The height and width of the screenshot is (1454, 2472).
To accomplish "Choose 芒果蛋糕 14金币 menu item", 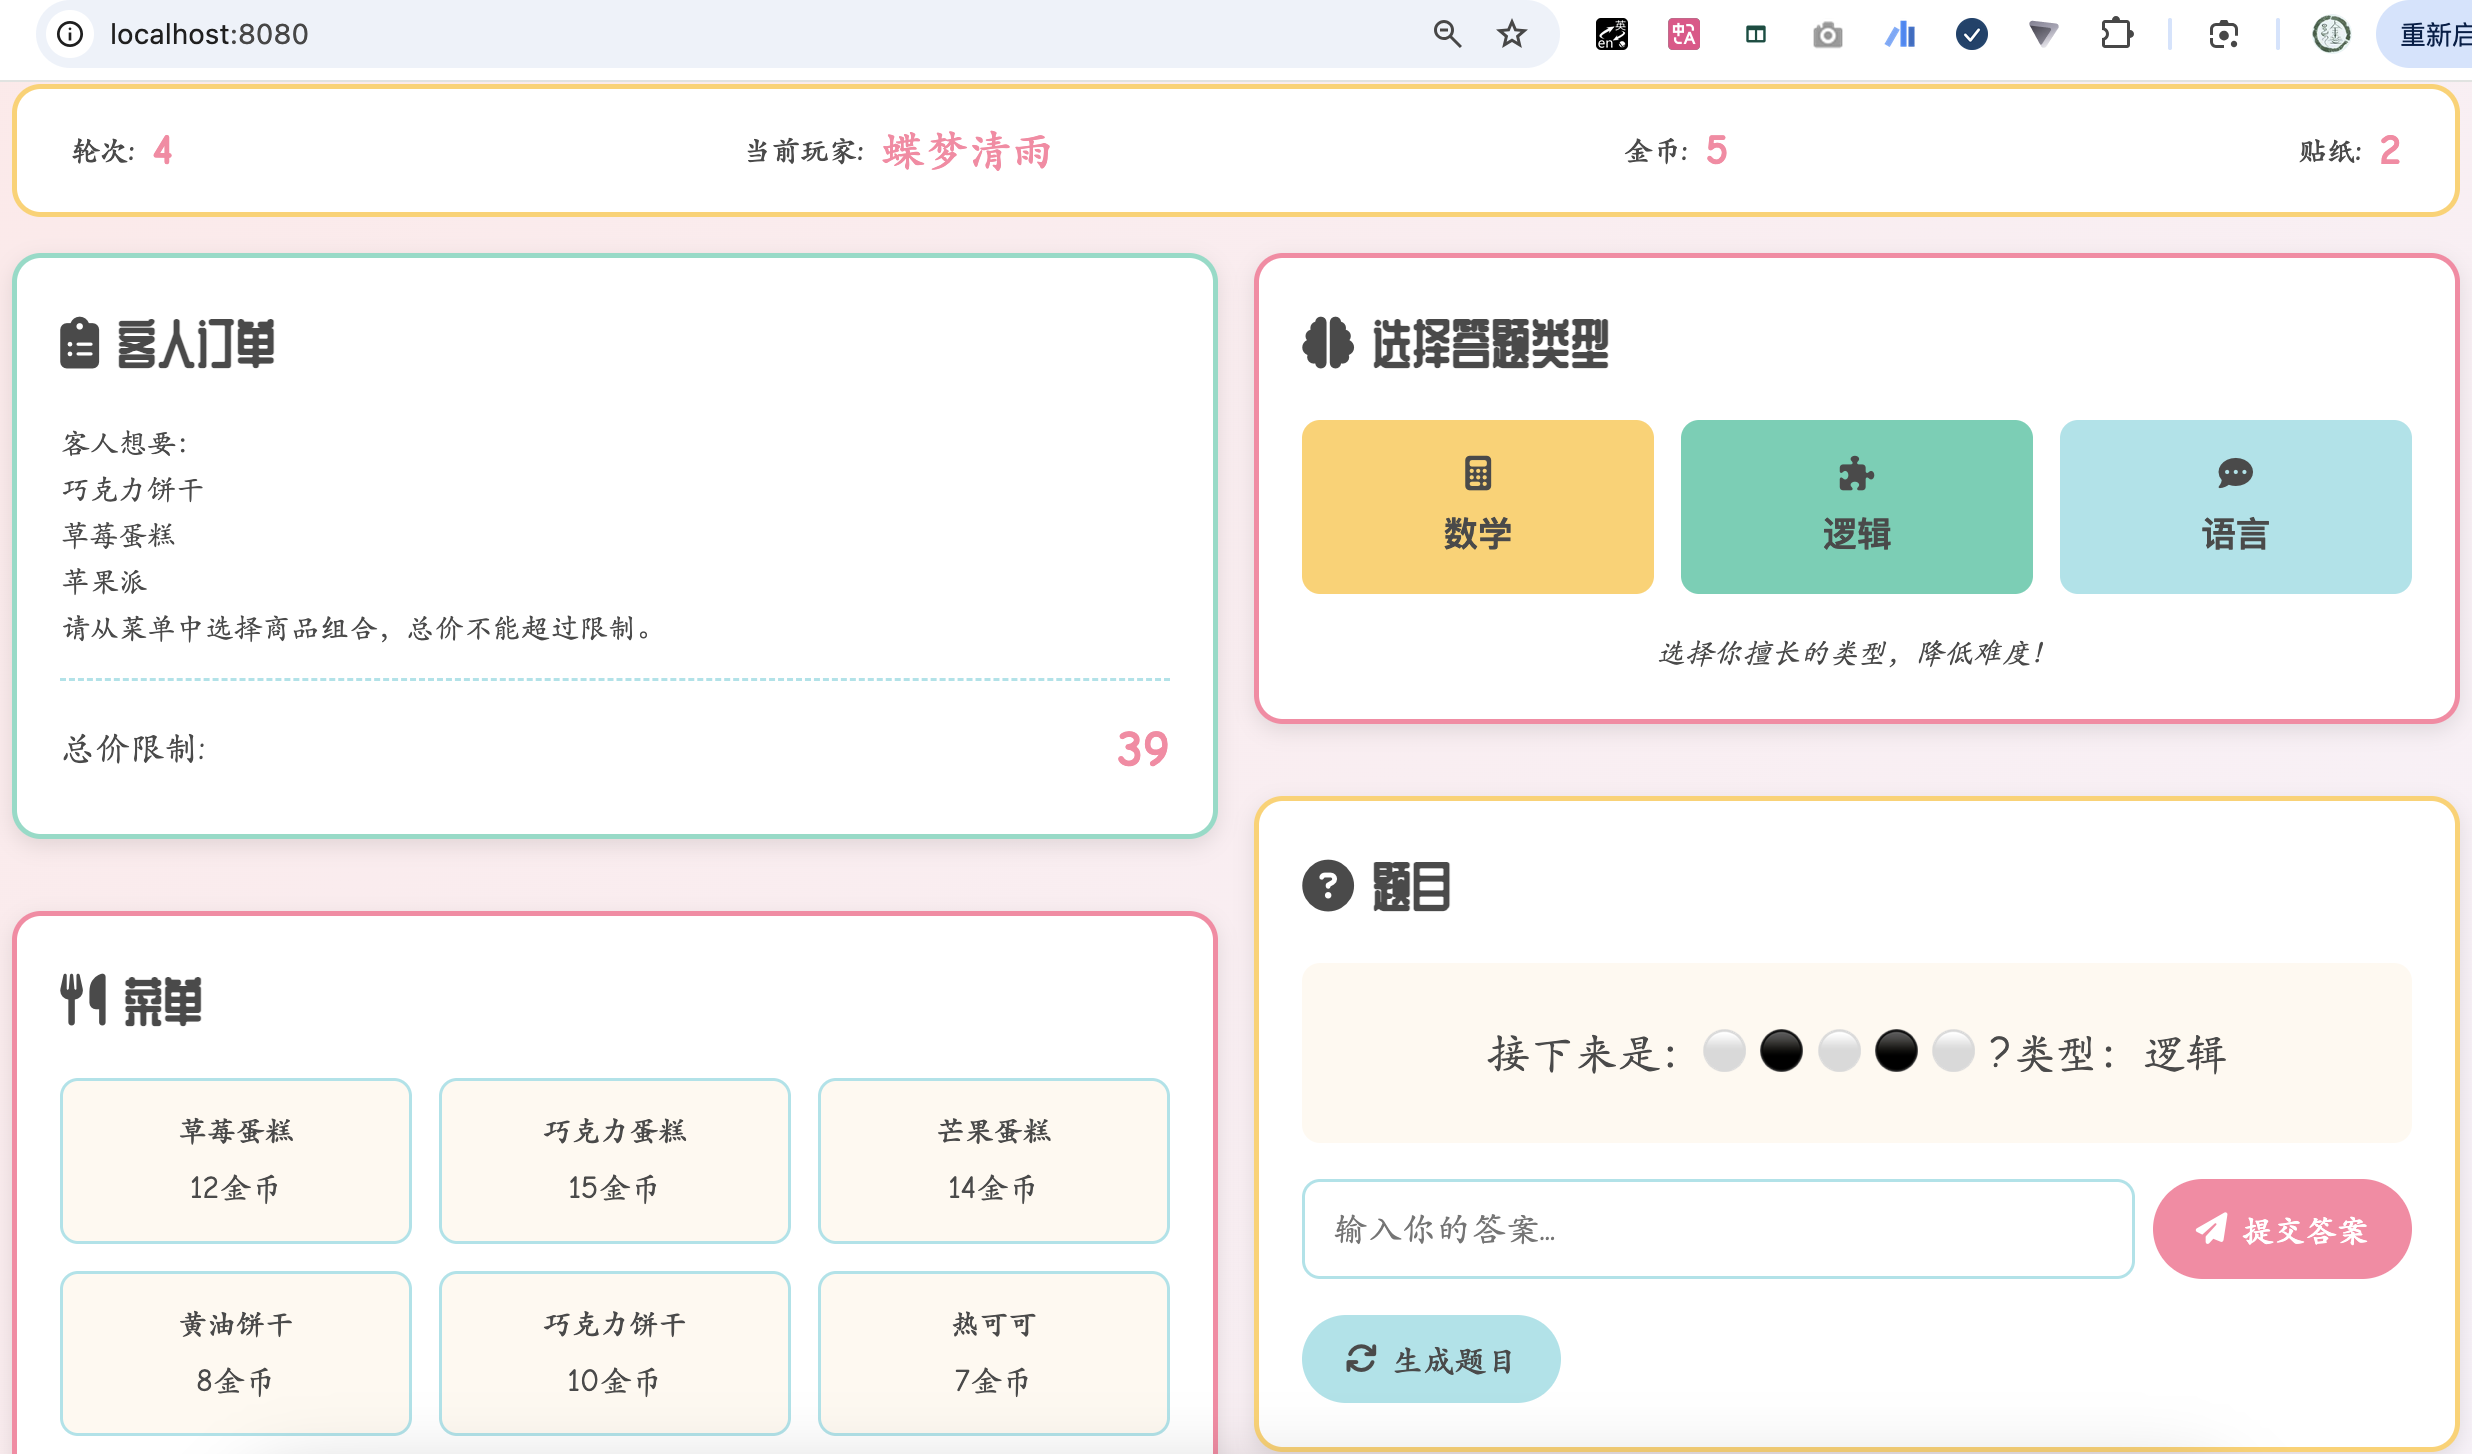I will 993,1160.
